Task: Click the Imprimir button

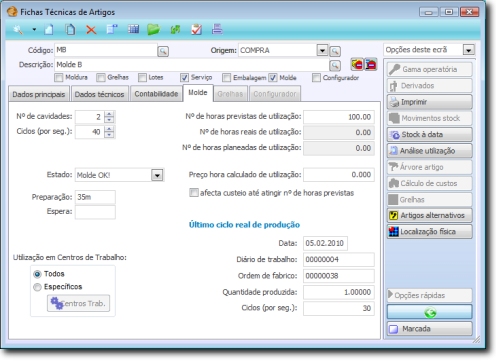Action: coord(430,102)
